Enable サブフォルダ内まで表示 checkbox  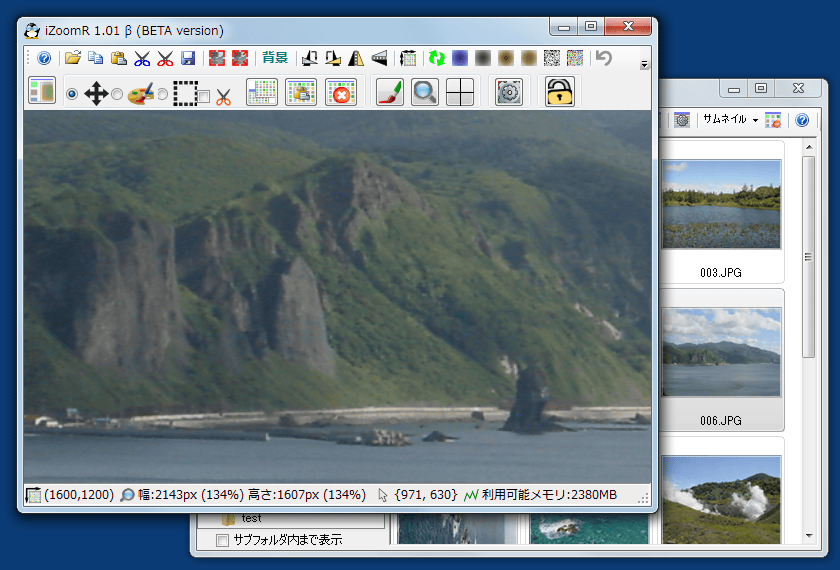[x=222, y=540]
